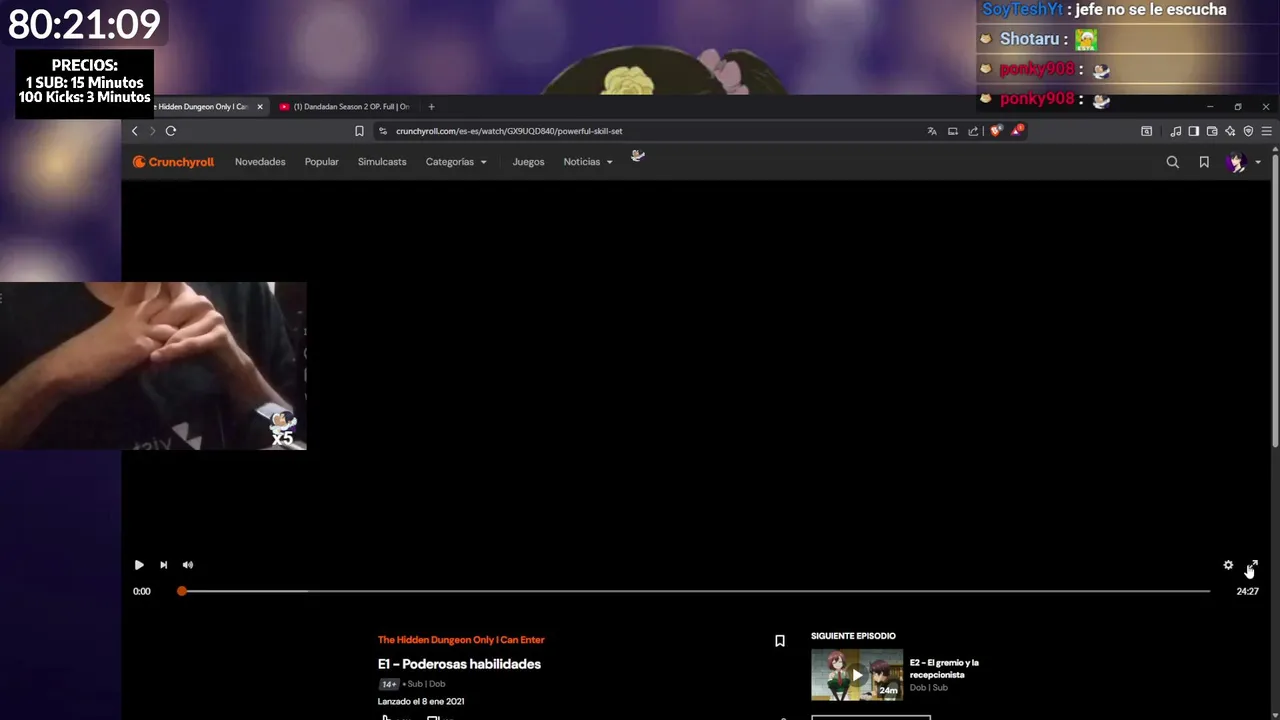Reload the page

(x=171, y=131)
